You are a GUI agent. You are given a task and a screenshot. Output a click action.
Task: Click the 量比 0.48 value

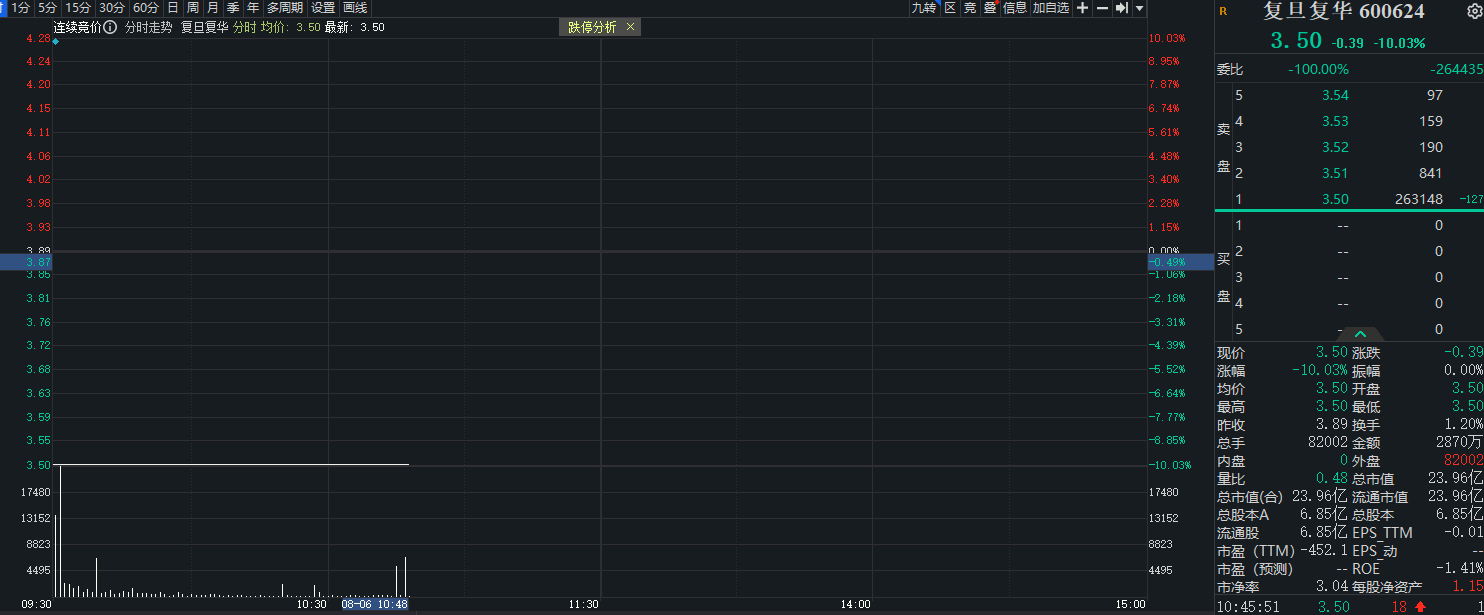[x=1333, y=478]
